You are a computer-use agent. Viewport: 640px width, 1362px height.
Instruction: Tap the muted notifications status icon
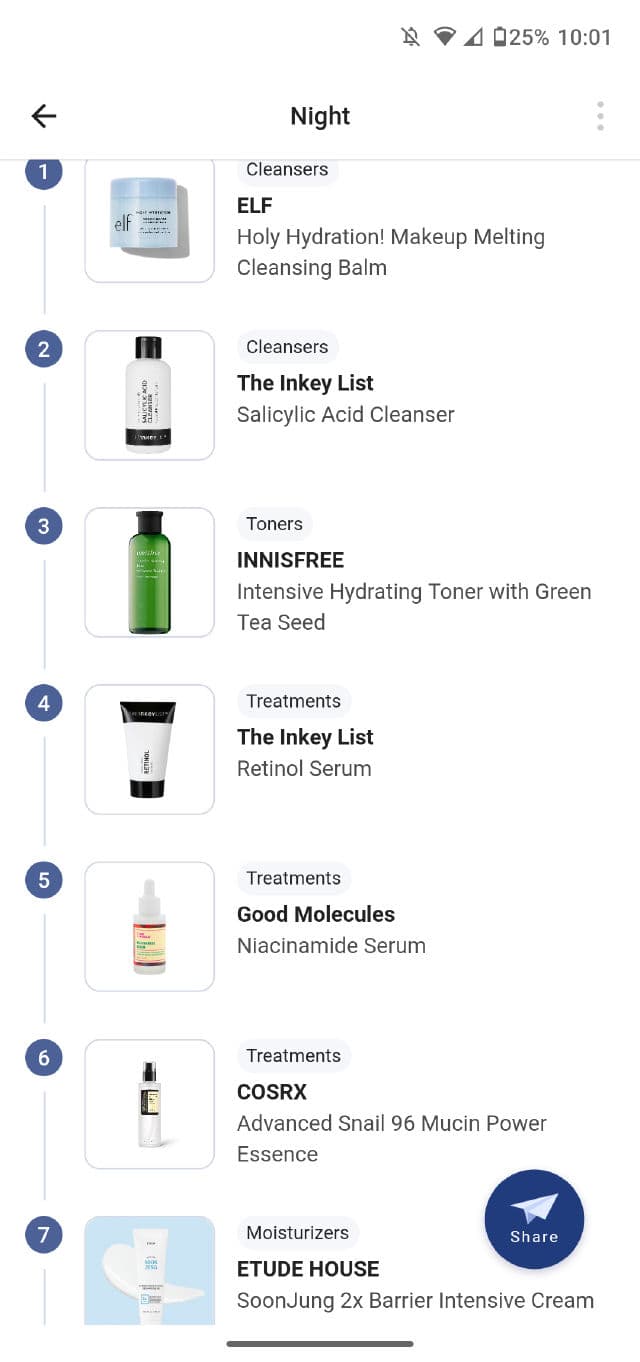pyautogui.click(x=410, y=37)
